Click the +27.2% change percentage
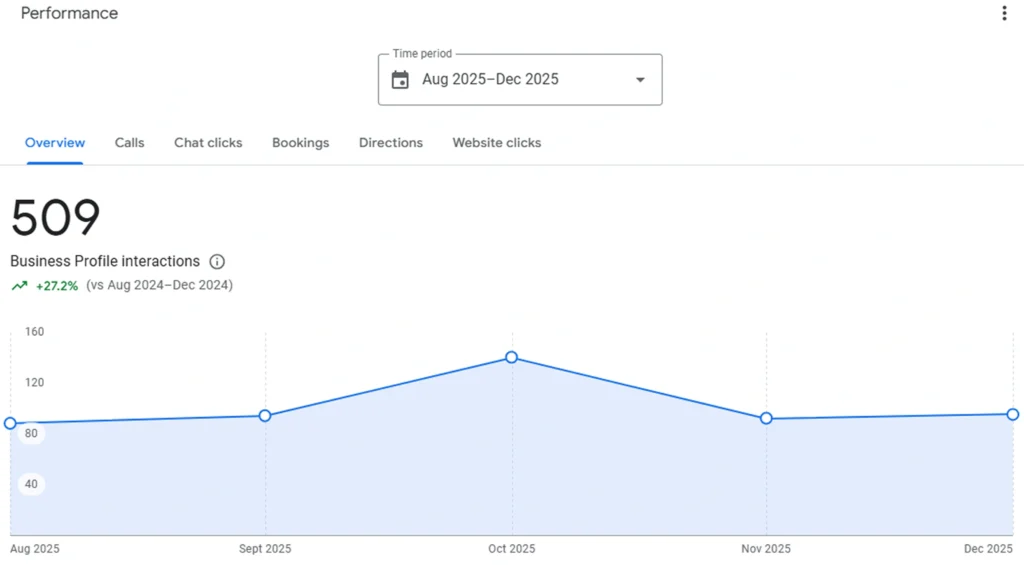 (x=57, y=286)
